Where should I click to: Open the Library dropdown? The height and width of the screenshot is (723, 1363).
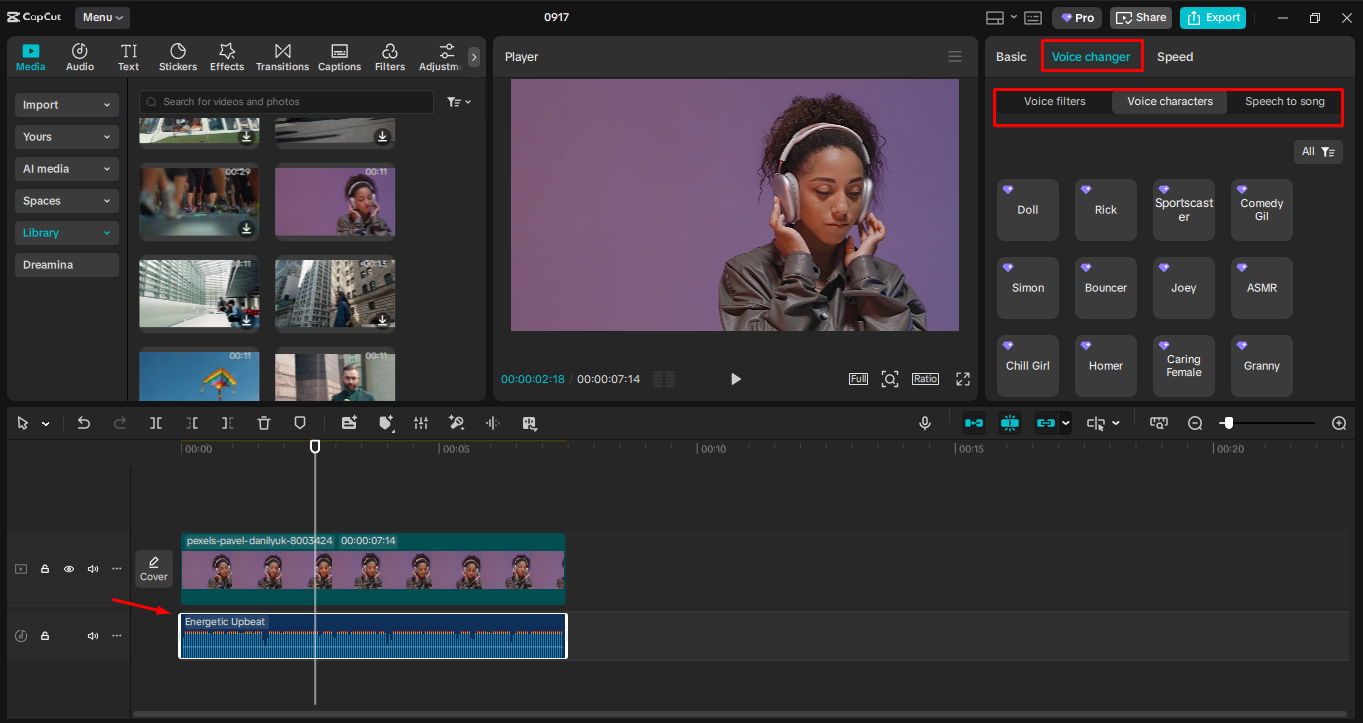[x=66, y=232]
